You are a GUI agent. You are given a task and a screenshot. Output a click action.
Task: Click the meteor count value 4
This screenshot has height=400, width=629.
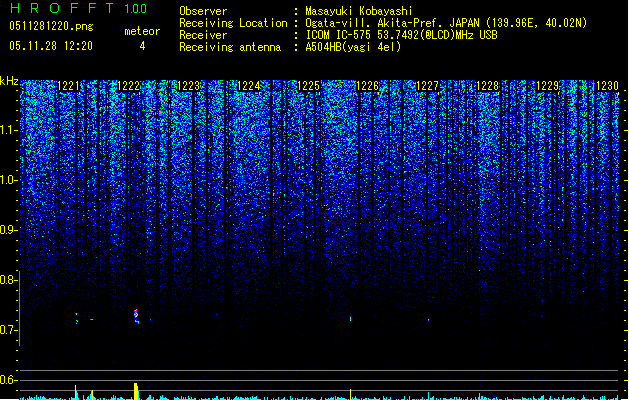point(142,46)
